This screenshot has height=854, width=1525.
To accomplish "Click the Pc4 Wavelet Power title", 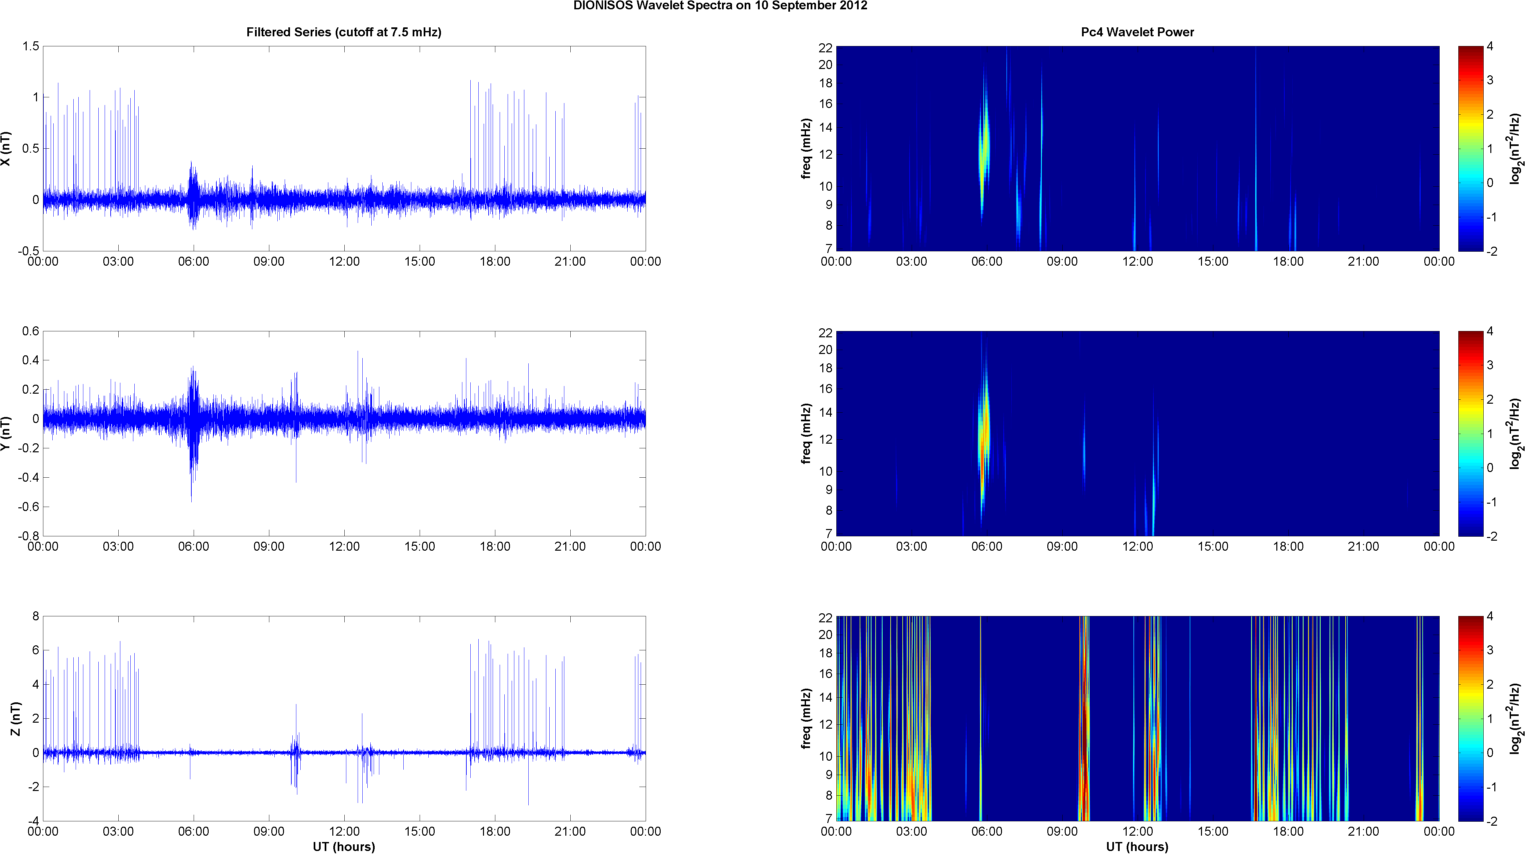I will coord(1137,32).
